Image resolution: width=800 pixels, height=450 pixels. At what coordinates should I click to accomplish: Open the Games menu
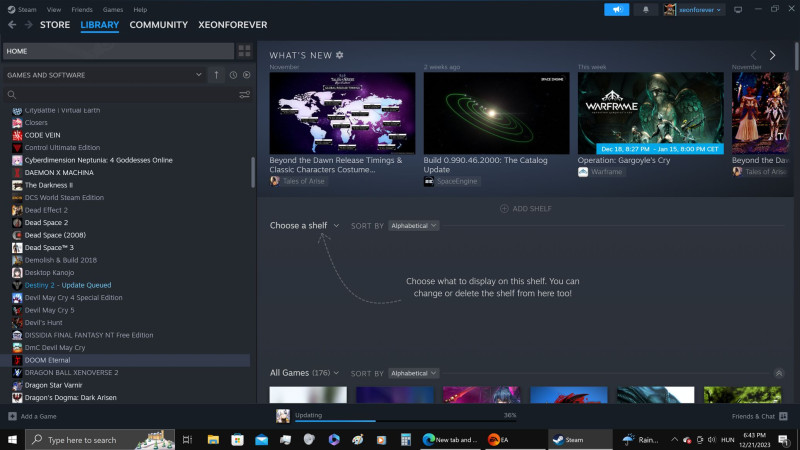(x=113, y=10)
